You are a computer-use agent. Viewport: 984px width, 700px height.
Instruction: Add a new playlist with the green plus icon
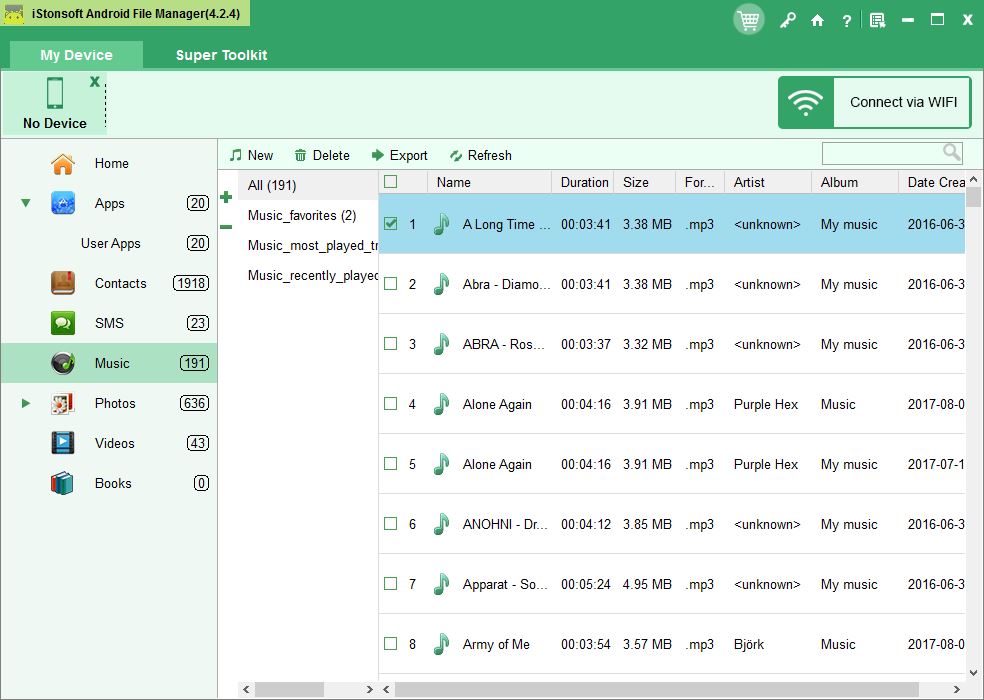point(226,197)
